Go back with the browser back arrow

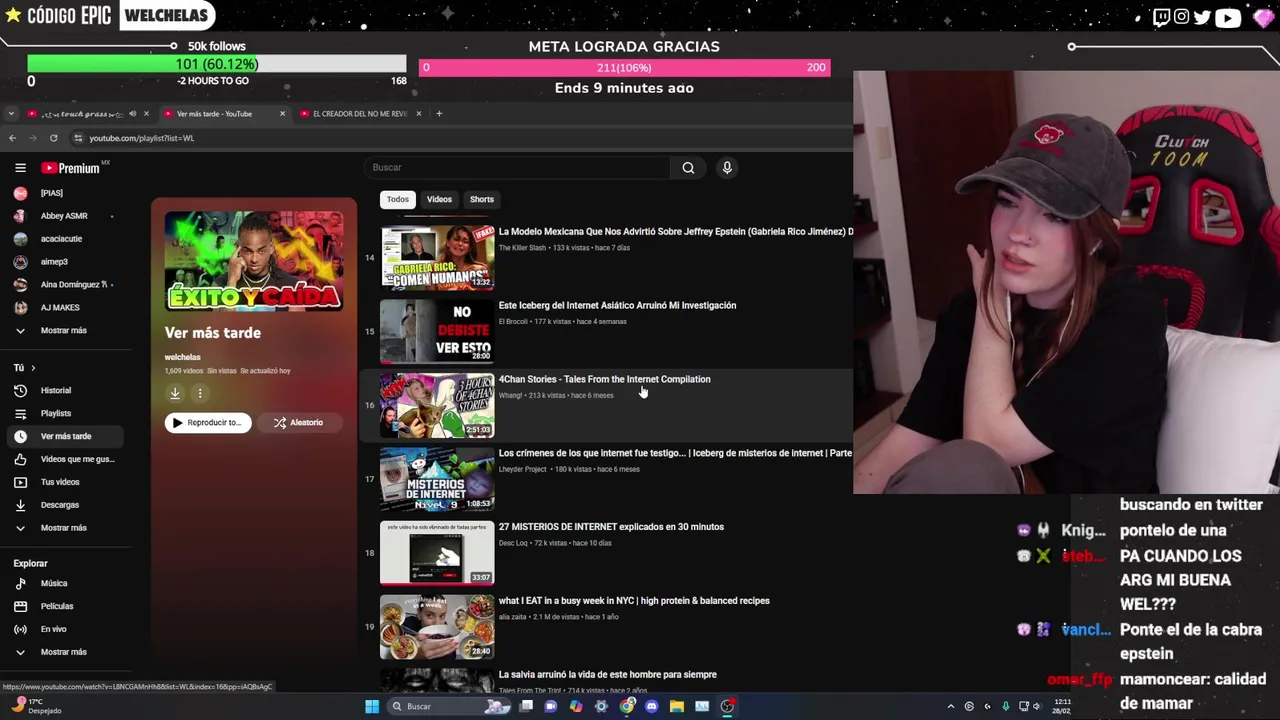tap(12, 138)
